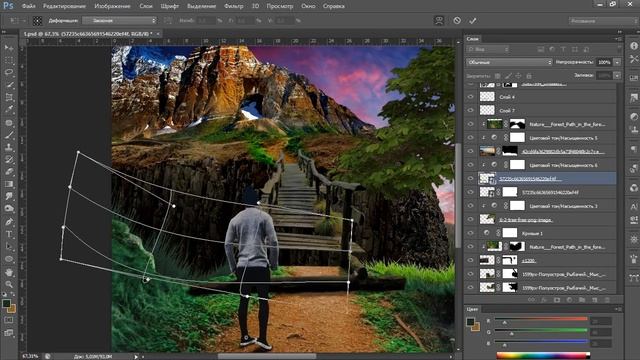Select the Dodge tool
The image size is (640, 360).
coord(9,209)
